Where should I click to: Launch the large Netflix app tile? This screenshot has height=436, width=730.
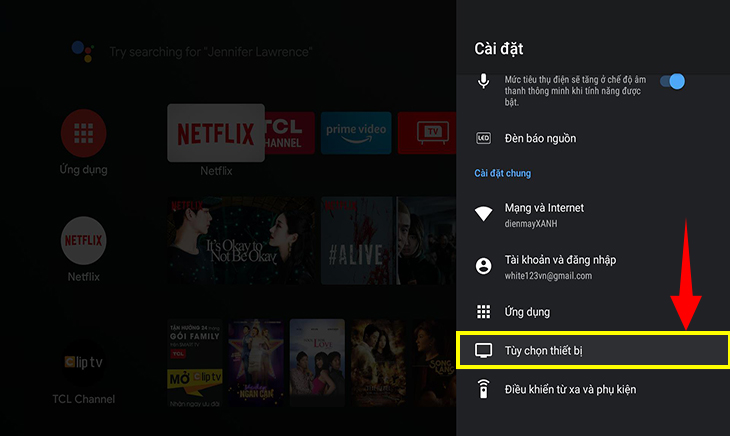(216, 133)
